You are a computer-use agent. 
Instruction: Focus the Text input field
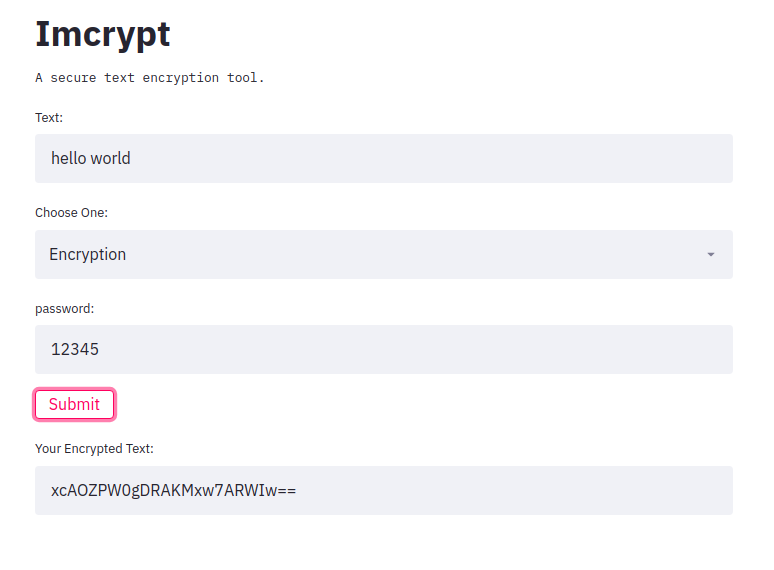pos(383,159)
